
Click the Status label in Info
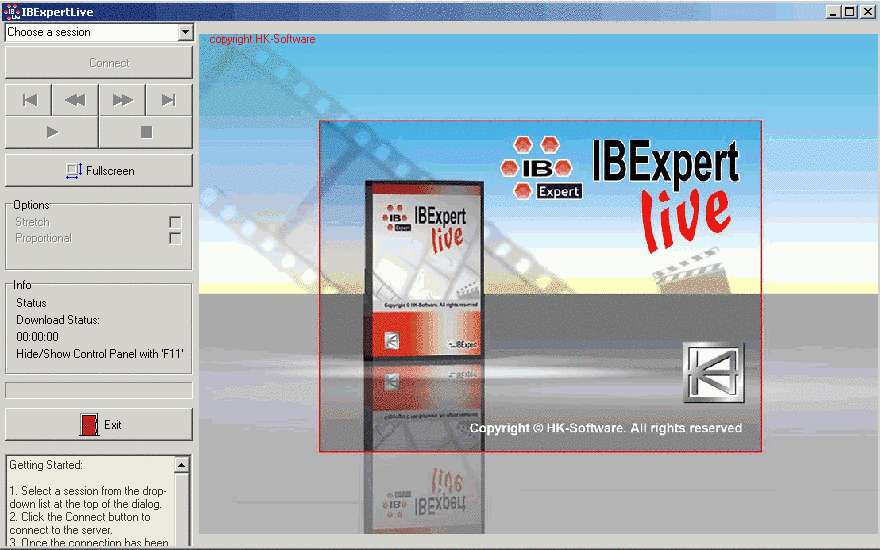[x=31, y=303]
